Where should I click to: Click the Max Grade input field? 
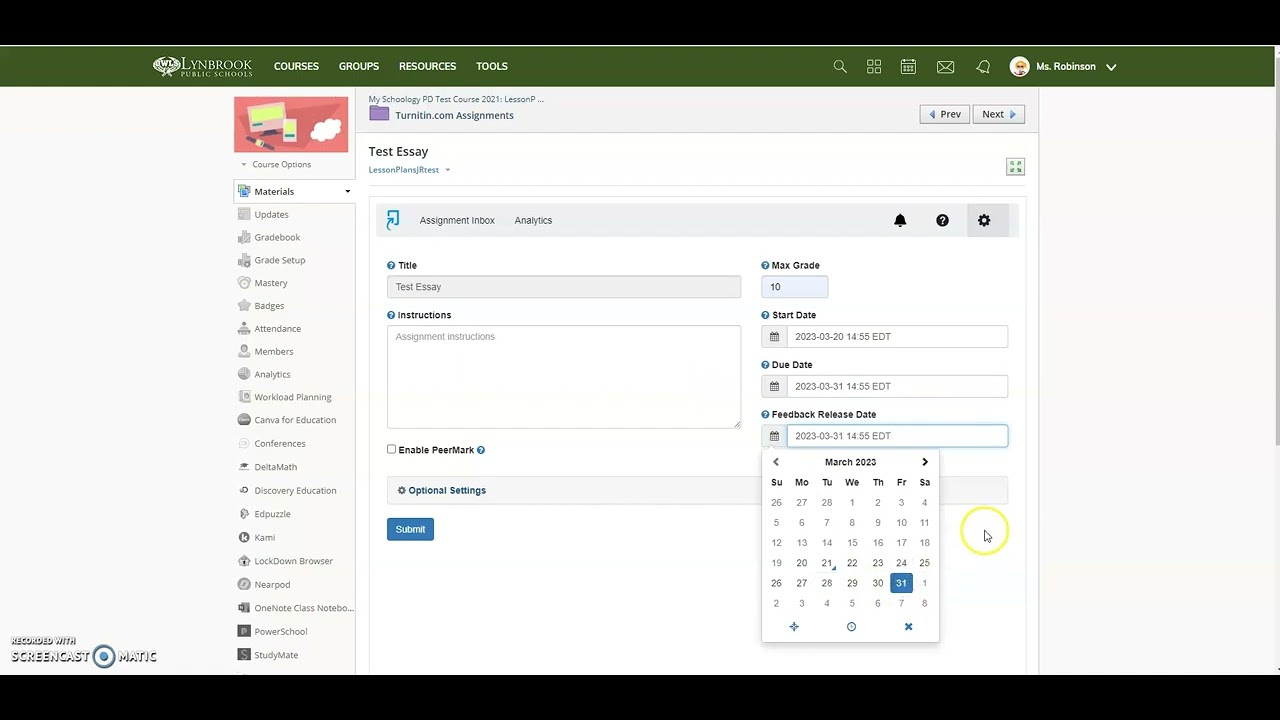795,287
